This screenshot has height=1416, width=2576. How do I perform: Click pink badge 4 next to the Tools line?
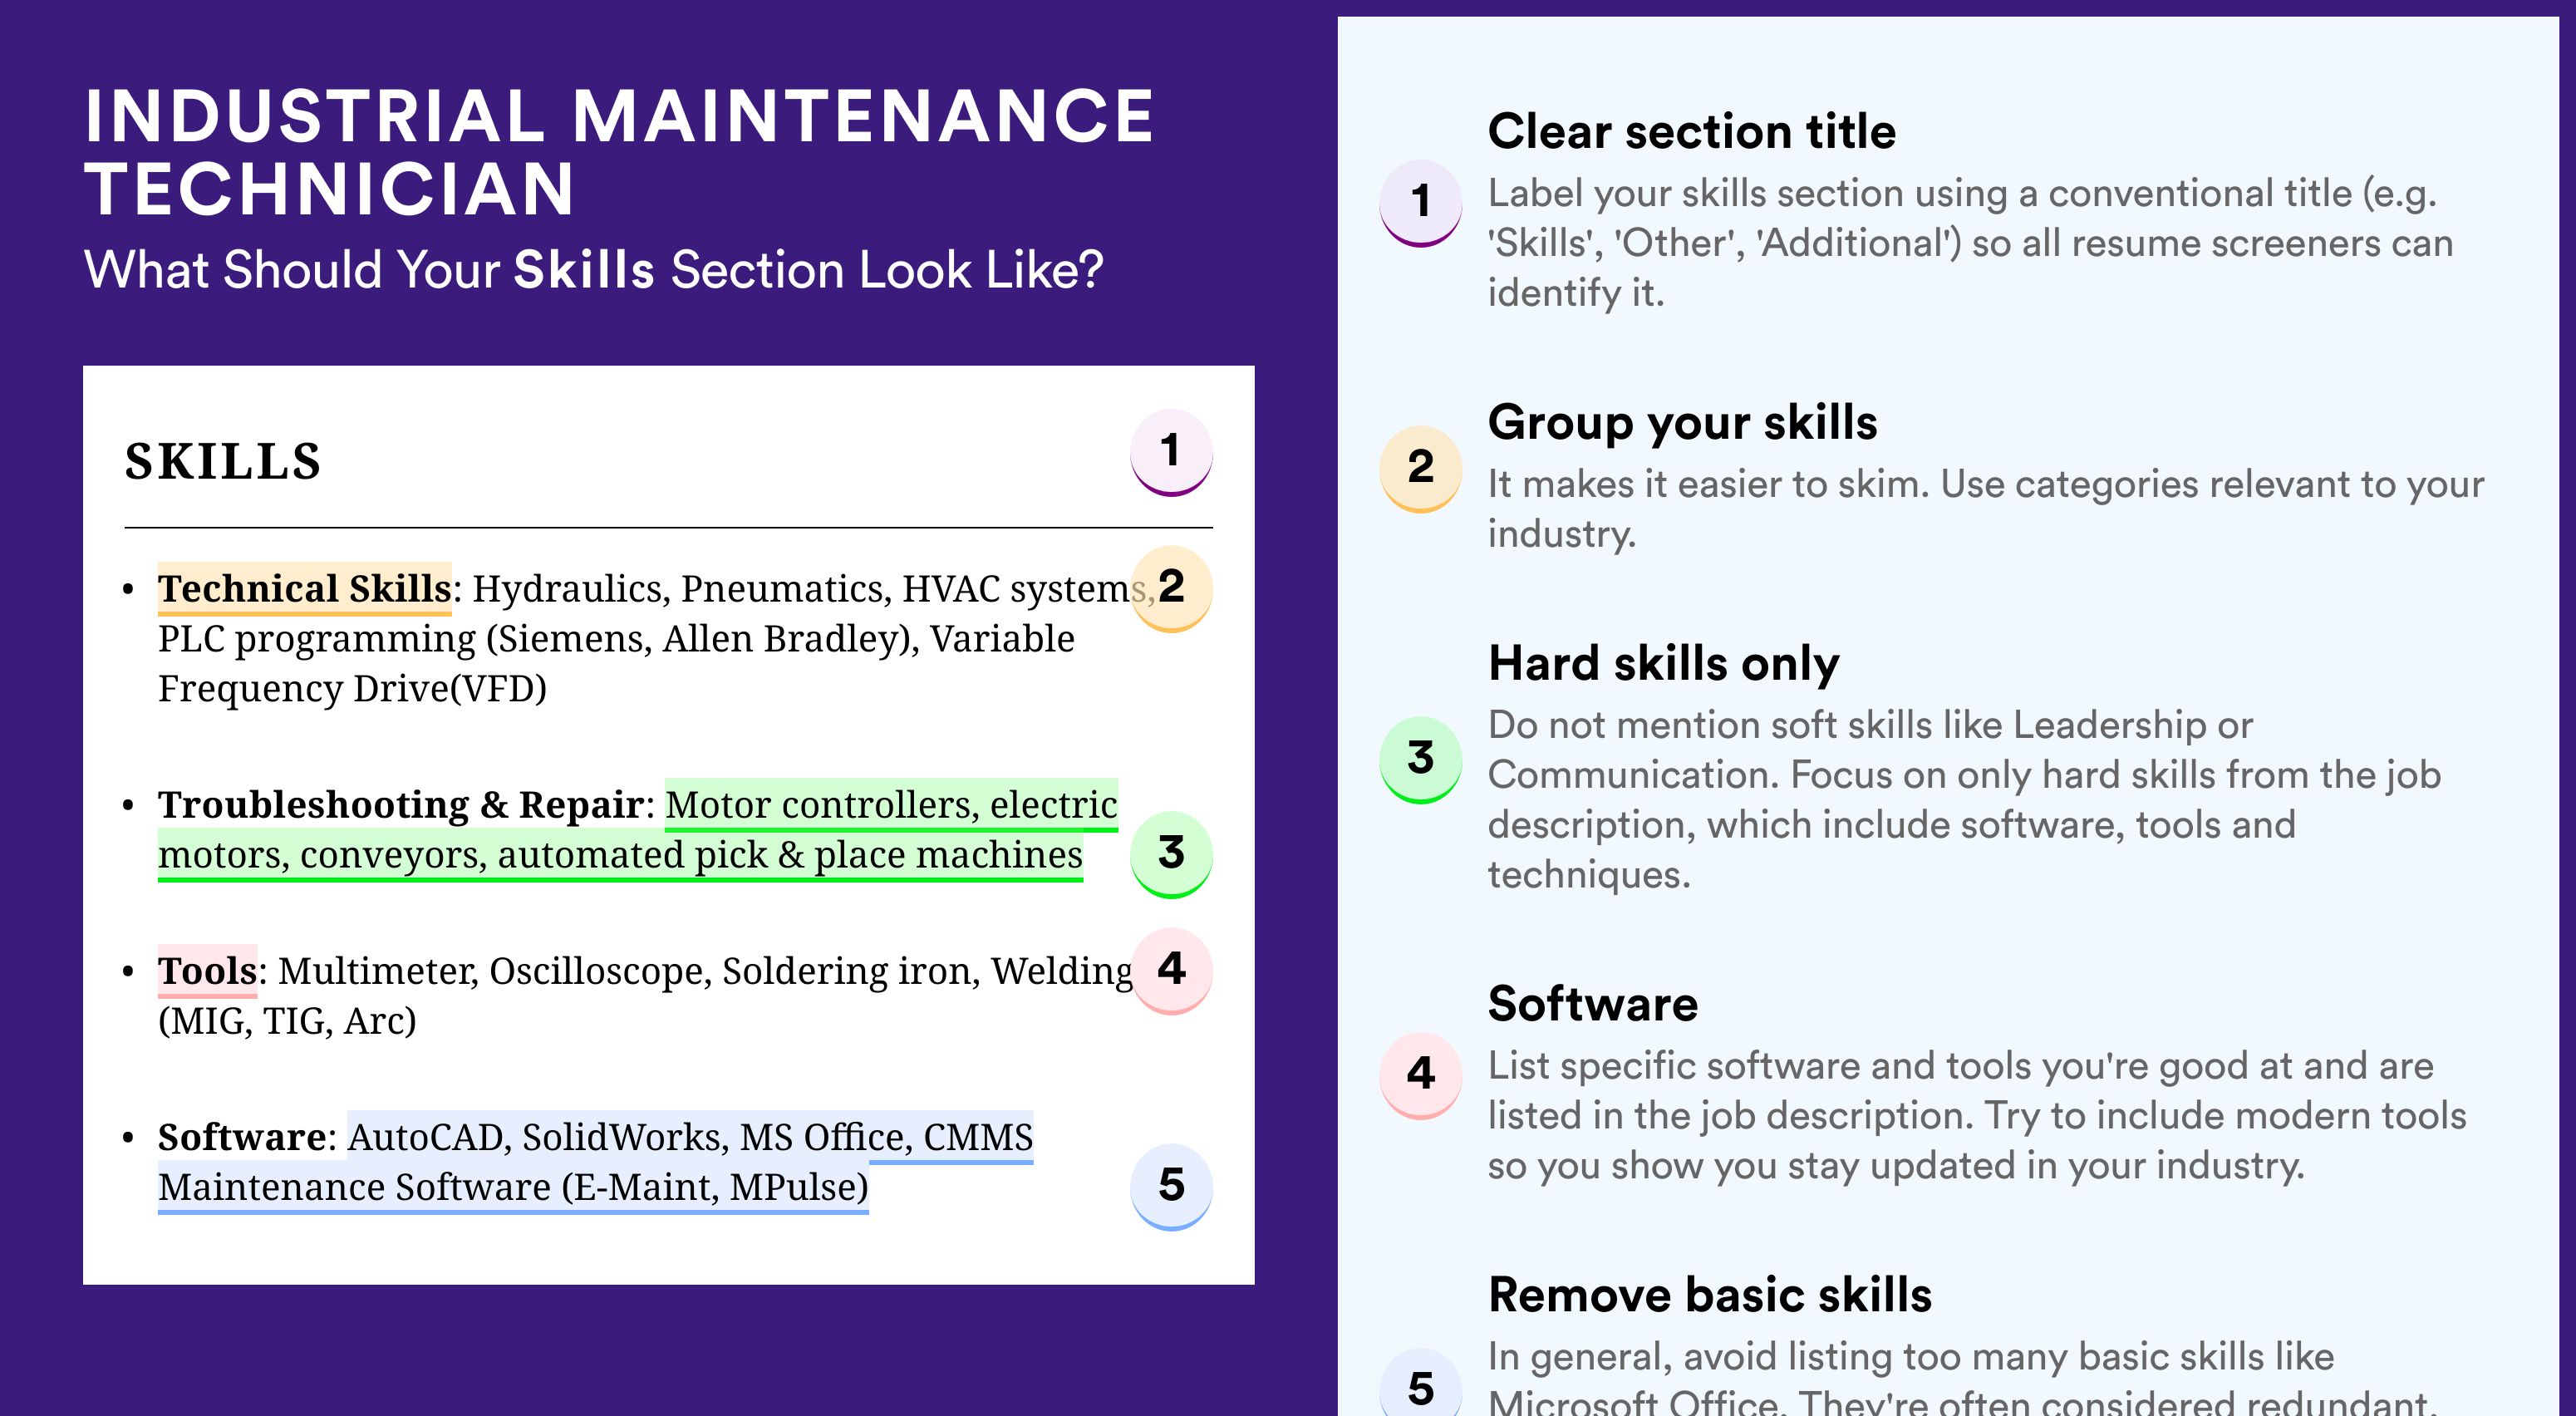(x=1171, y=969)
